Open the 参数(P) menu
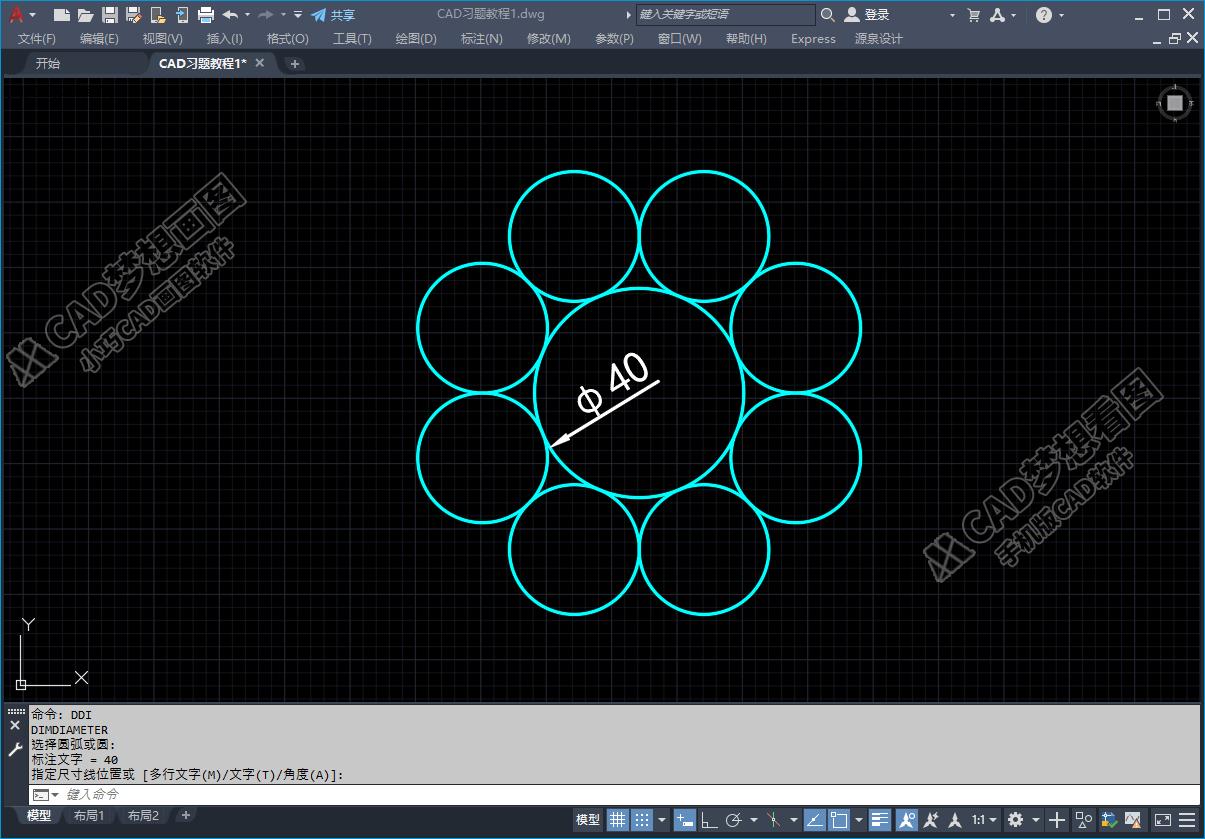 (x=614, y=39)
